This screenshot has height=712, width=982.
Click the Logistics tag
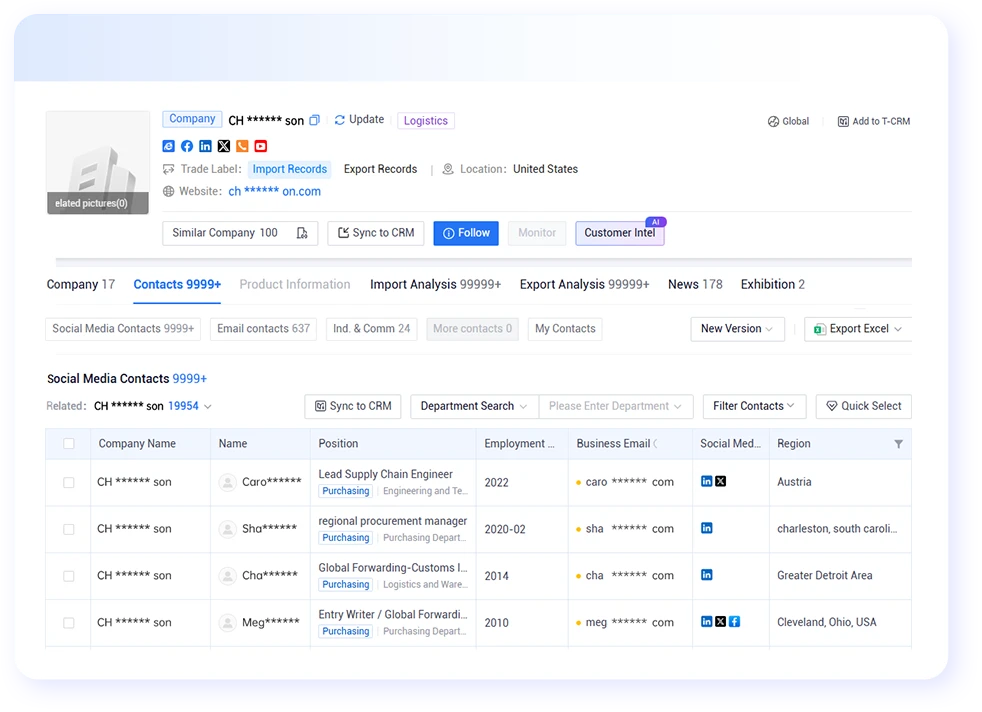pos(426,121)
